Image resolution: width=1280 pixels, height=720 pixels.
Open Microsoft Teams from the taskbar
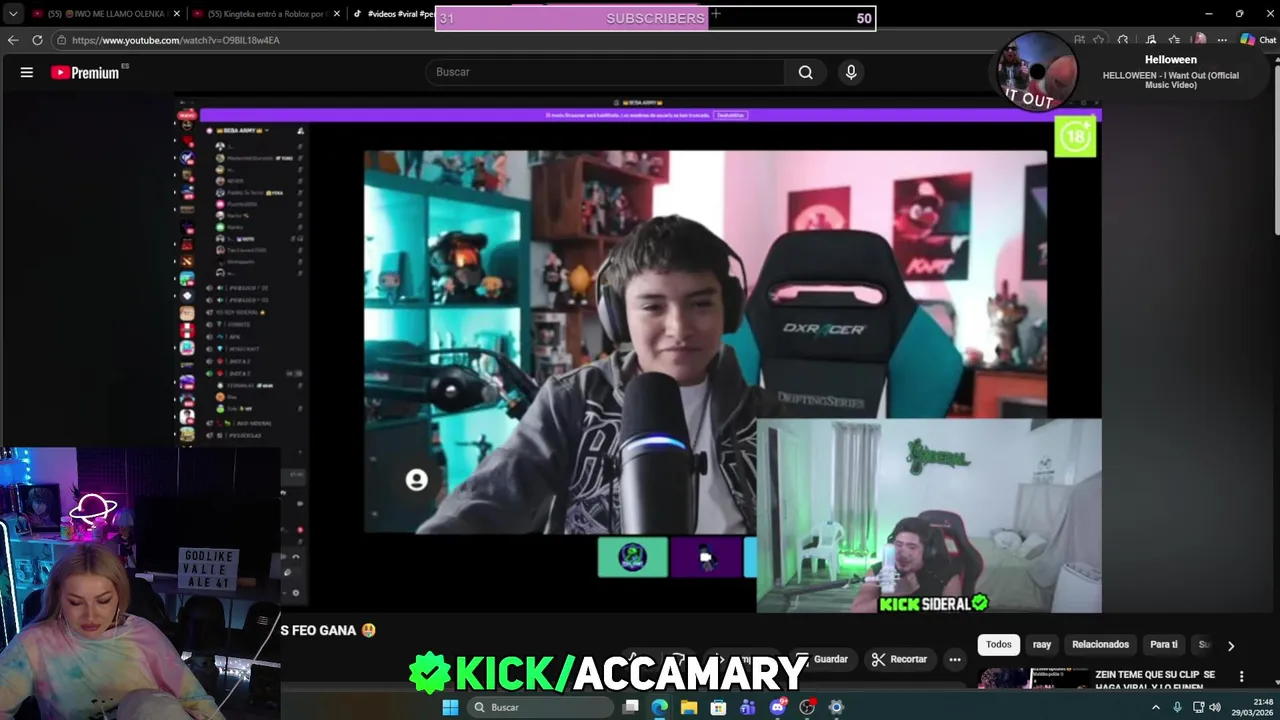point(748,707)
